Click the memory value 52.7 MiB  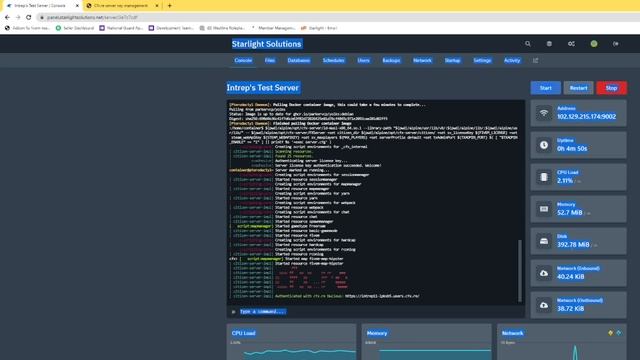[x=570, y=213]
